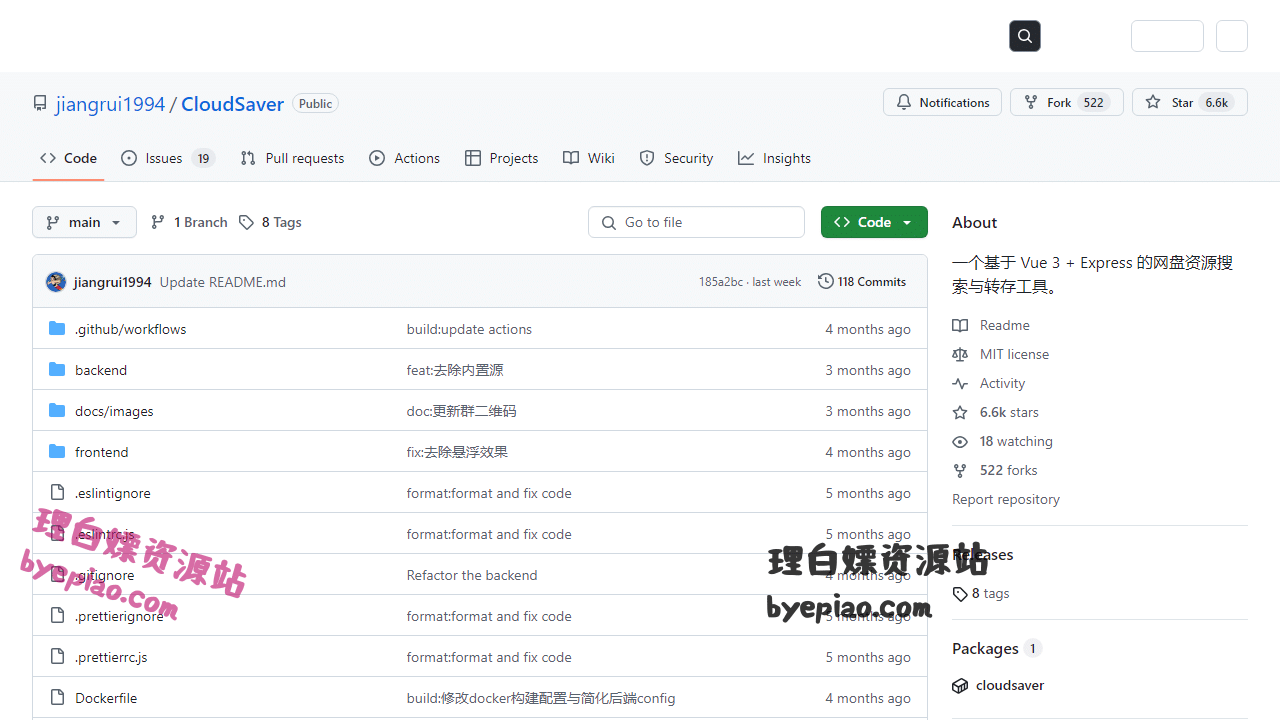Open the CloudSaver repository link
This screenshot has width=1280, height=720.
pyautogui.click(x=232, y=104)
